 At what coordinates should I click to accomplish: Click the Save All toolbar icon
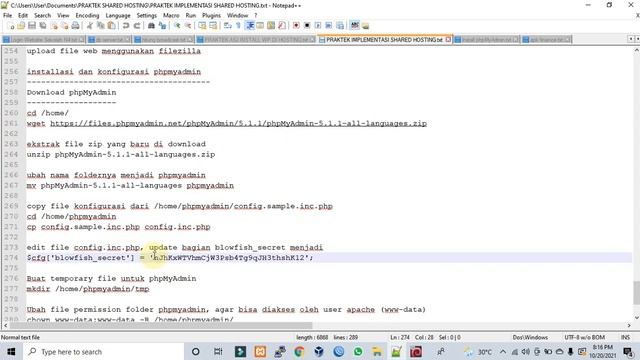(43, 26)
